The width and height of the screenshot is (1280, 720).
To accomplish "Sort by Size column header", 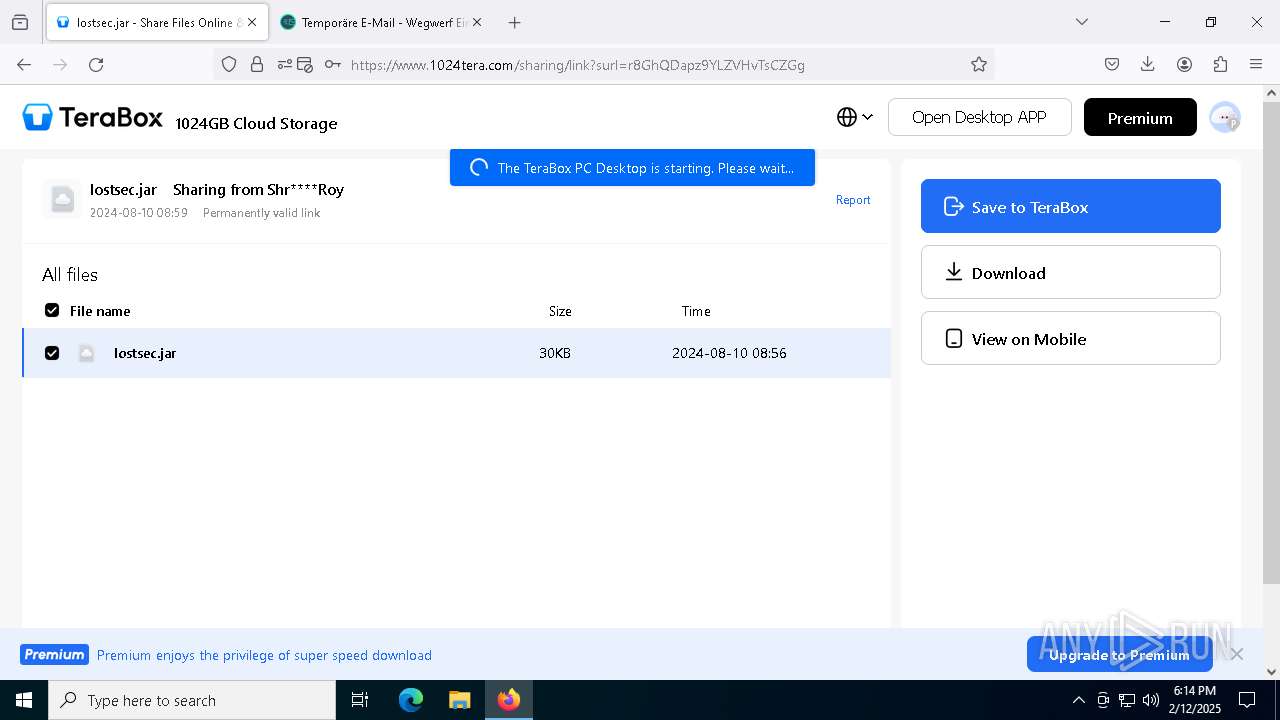I will tap(560, 311).
